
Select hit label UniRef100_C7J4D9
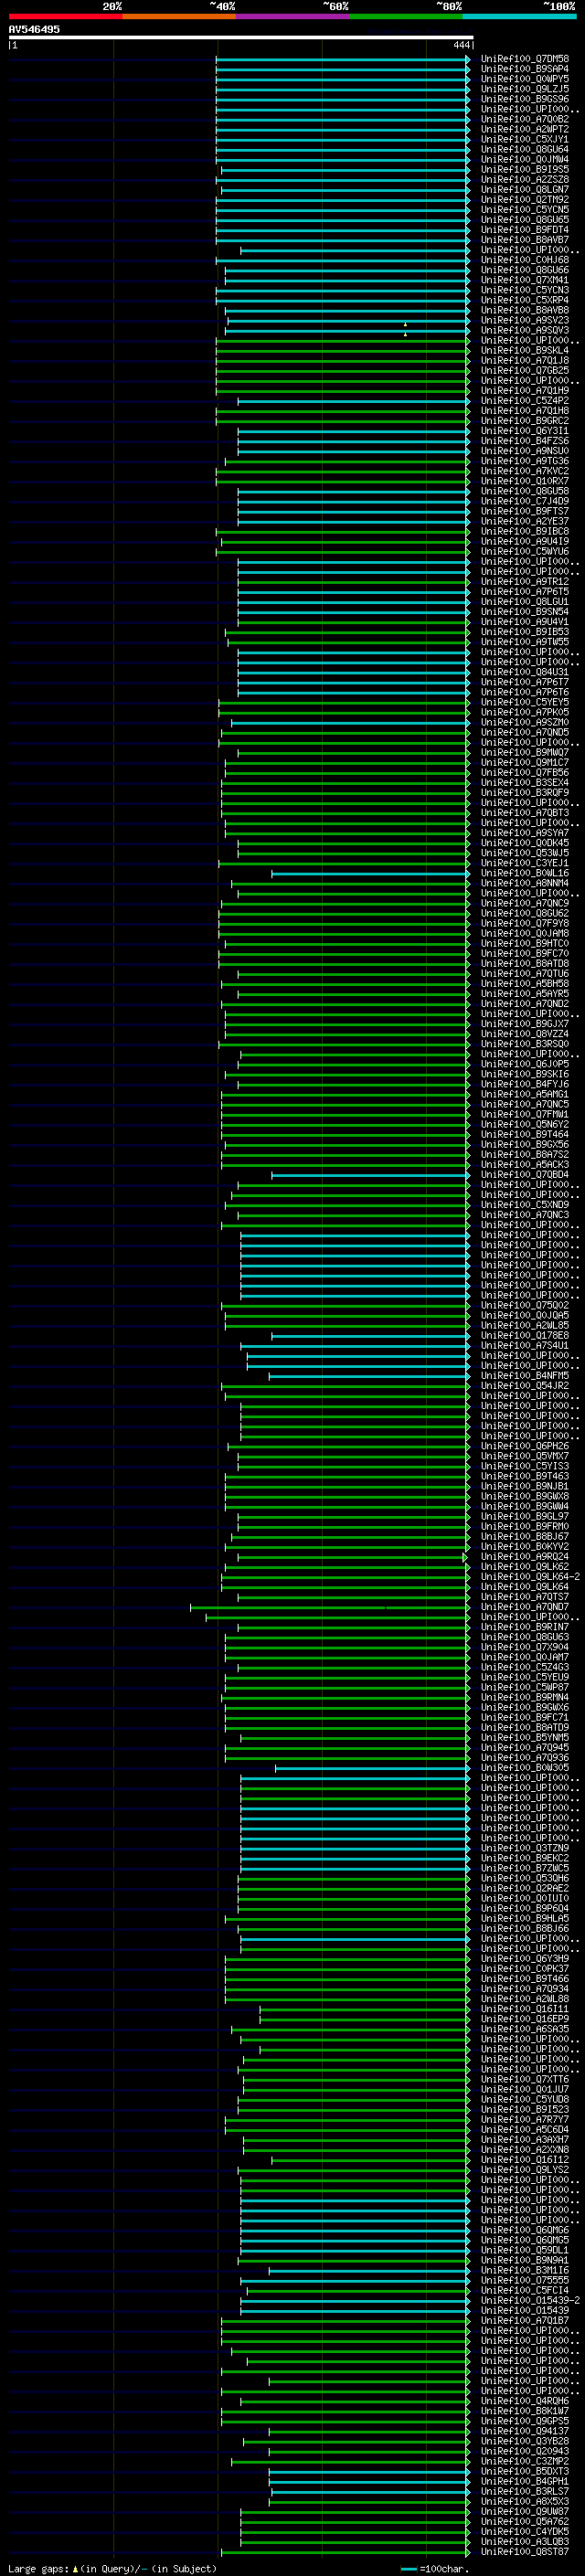tap(525, 501)
